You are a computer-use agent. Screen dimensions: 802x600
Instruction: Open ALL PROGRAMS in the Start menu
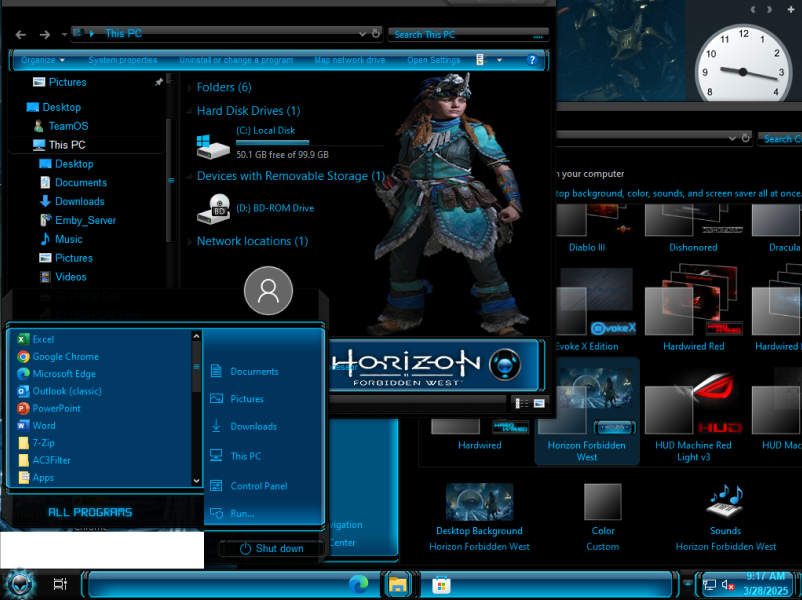tap(90, 512)
